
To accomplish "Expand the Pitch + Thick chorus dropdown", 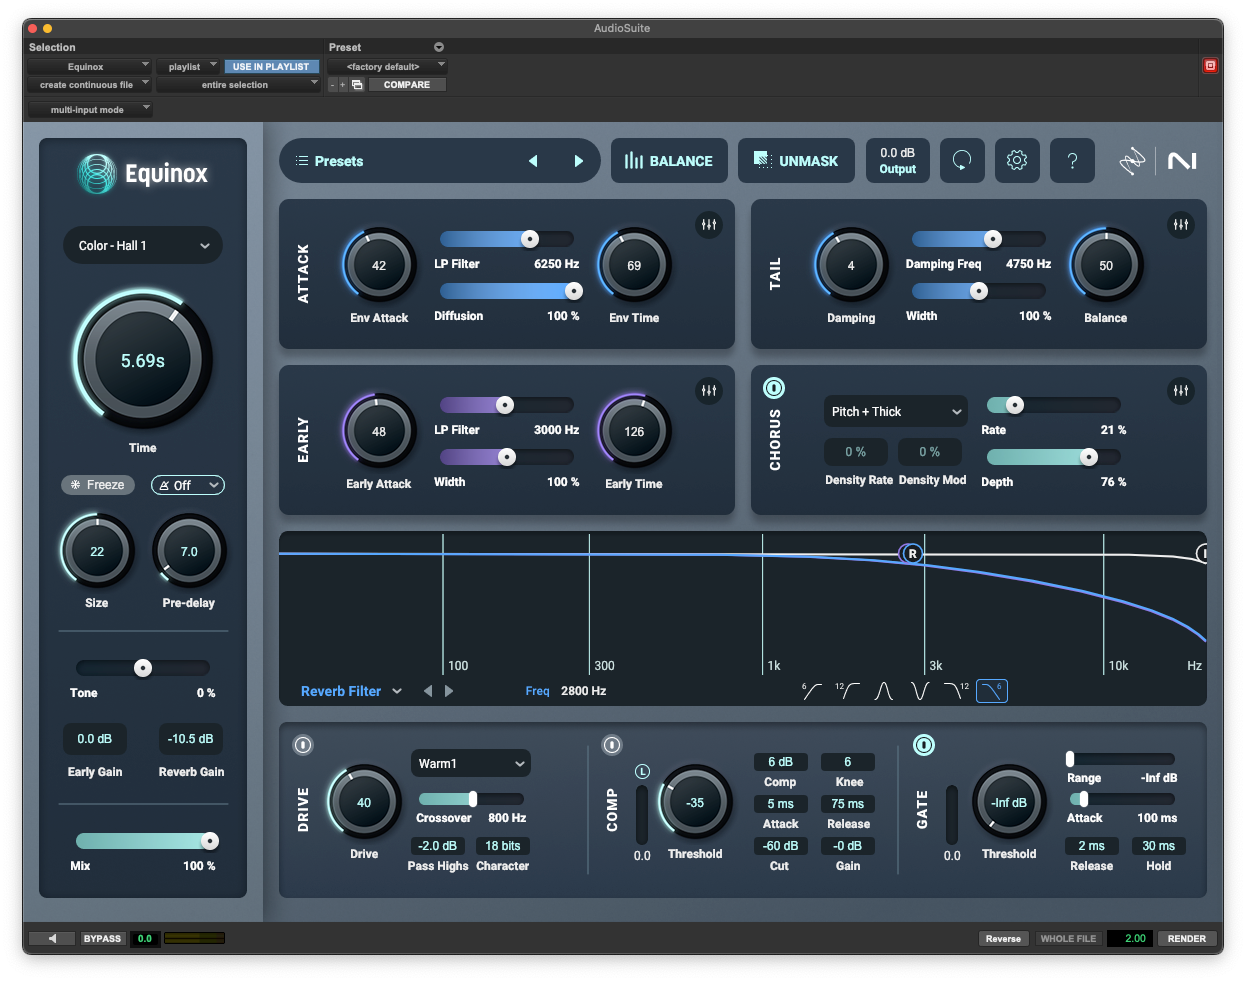I will point(895,412).
